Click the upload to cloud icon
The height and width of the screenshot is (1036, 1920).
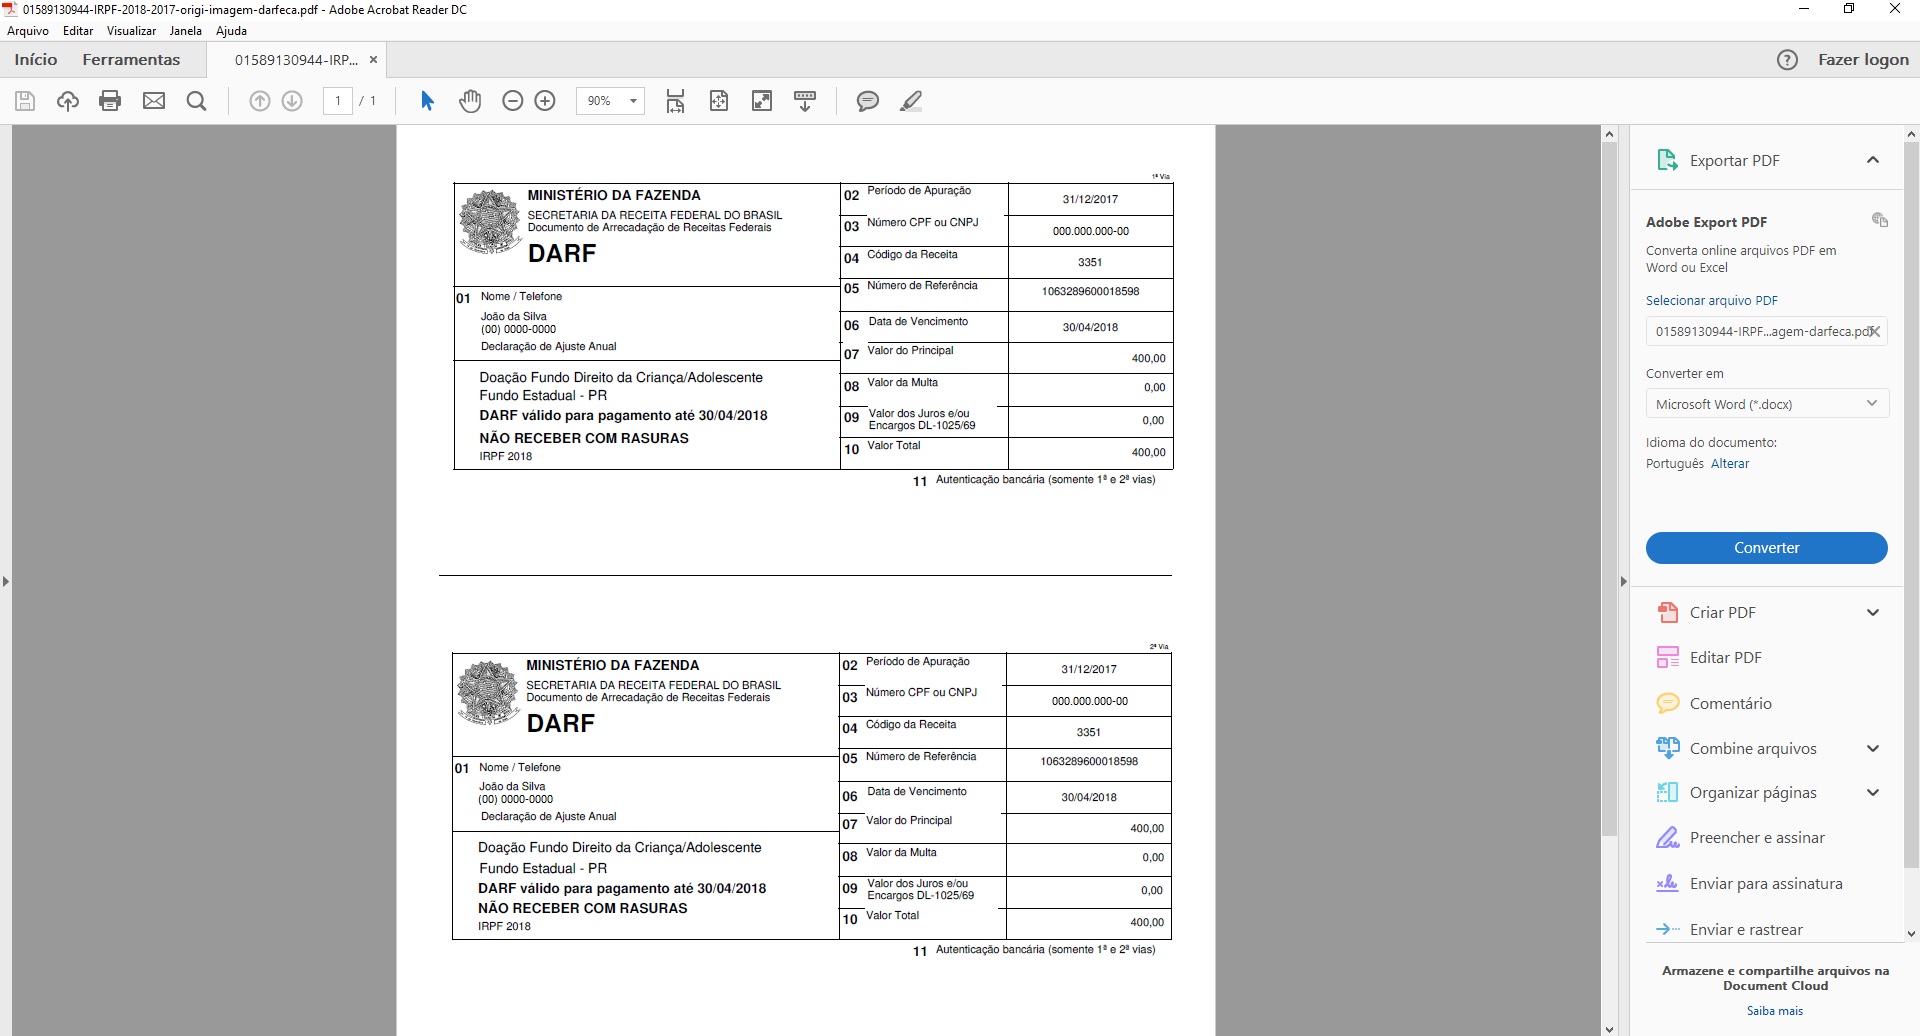68,101
